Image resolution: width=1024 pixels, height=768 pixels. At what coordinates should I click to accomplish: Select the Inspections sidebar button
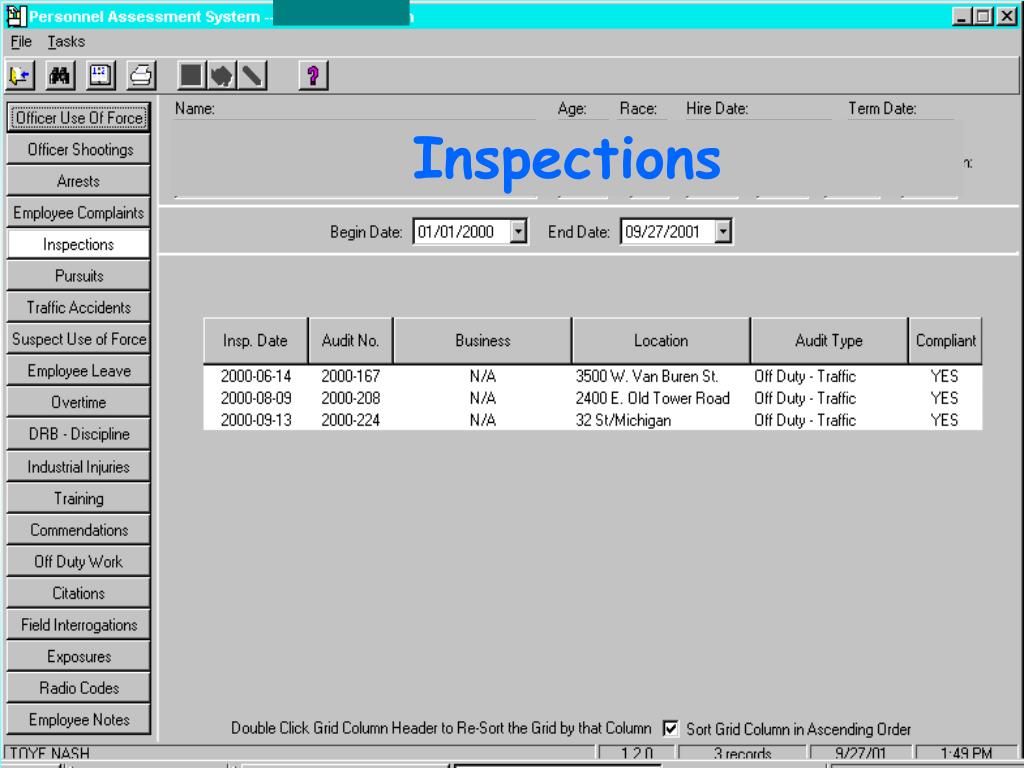[78, 244]
